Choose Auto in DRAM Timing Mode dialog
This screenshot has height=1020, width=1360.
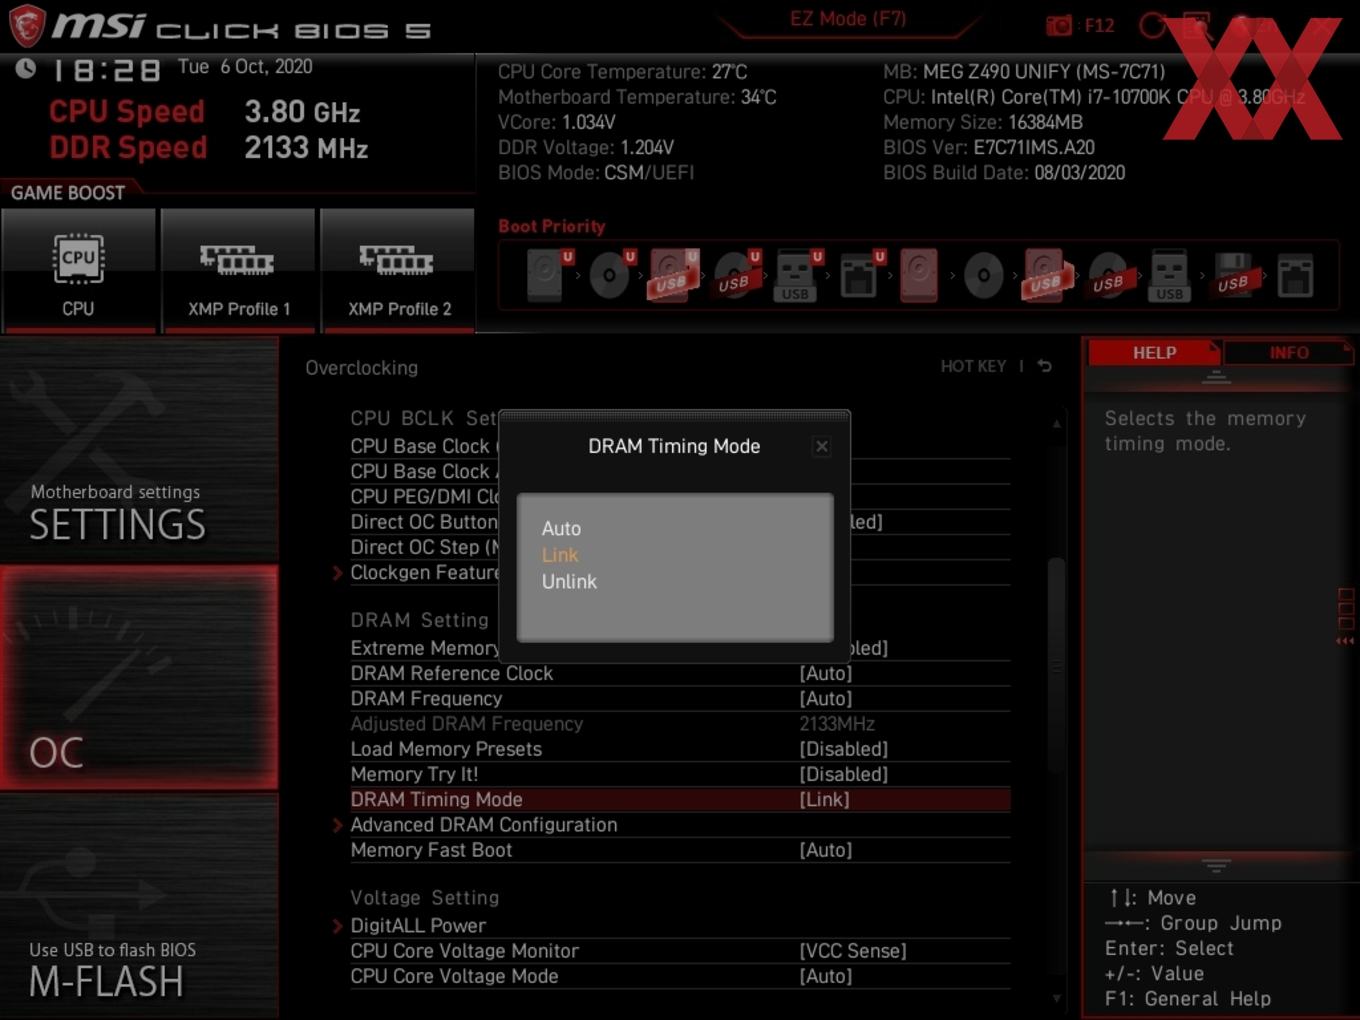pyautogui.click(x=561, y=528)
